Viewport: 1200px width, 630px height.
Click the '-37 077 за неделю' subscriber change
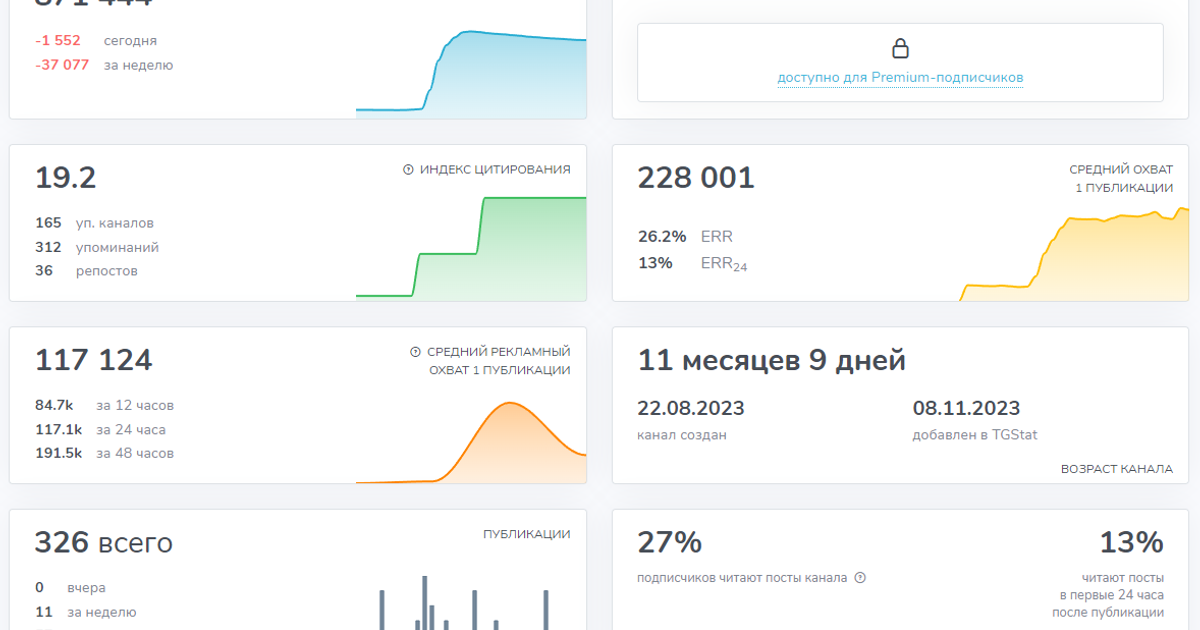(x=104, y=65)
